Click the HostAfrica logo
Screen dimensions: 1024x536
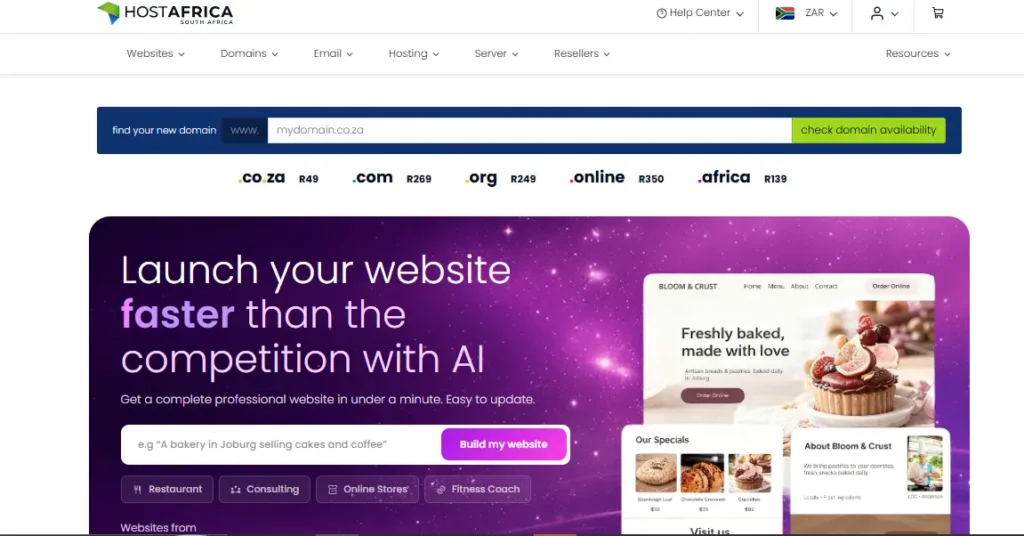tap(165, 13)
